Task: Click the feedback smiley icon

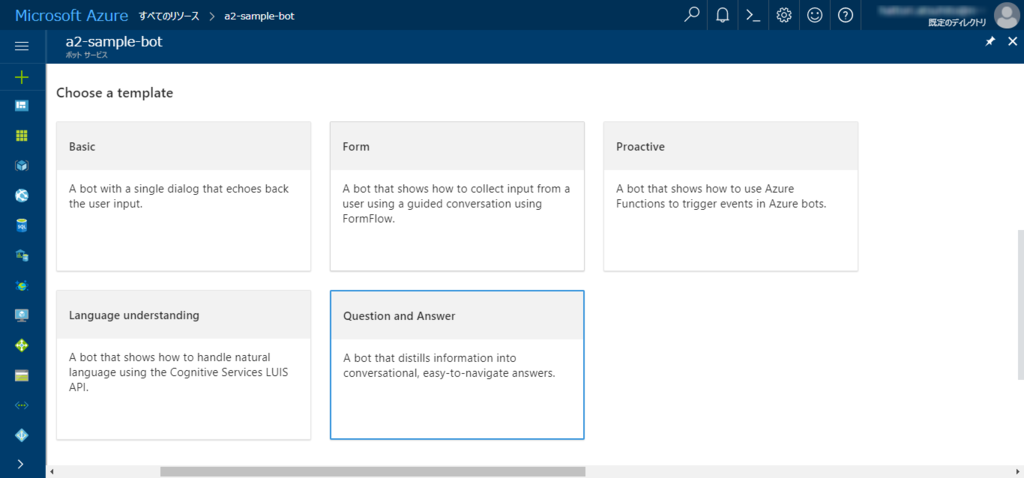Action: click(x=815, y=15)
